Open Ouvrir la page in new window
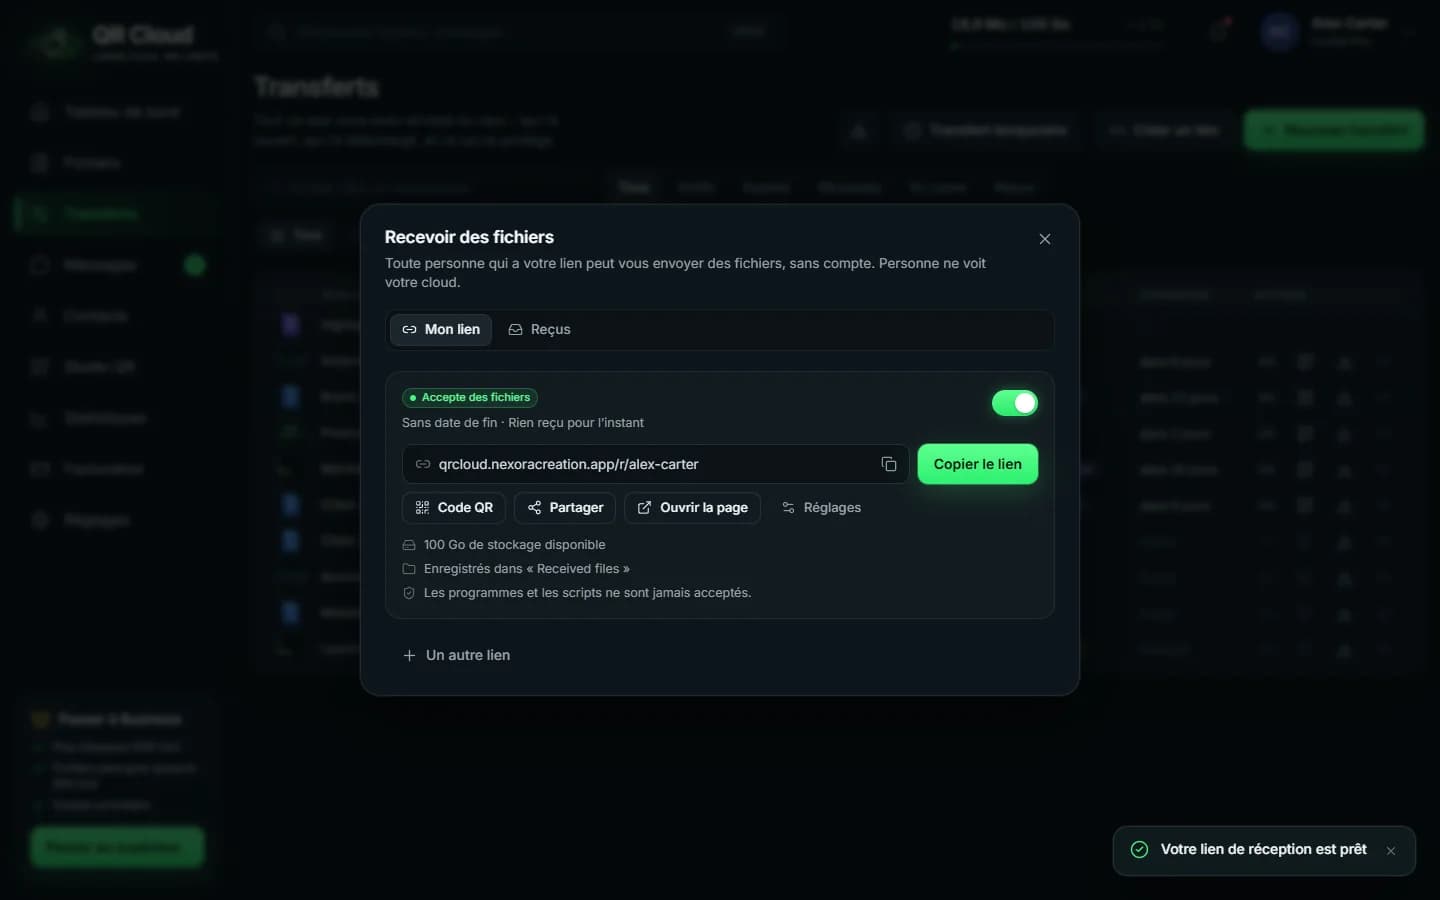The width and height of the screenshot is (1440, 900). (x=692, y=508)
